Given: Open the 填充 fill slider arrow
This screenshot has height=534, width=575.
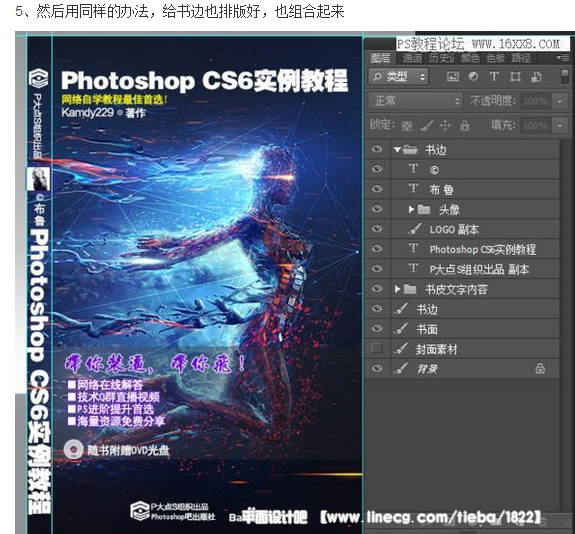Looking at the screenshot, I should (560, 125).
